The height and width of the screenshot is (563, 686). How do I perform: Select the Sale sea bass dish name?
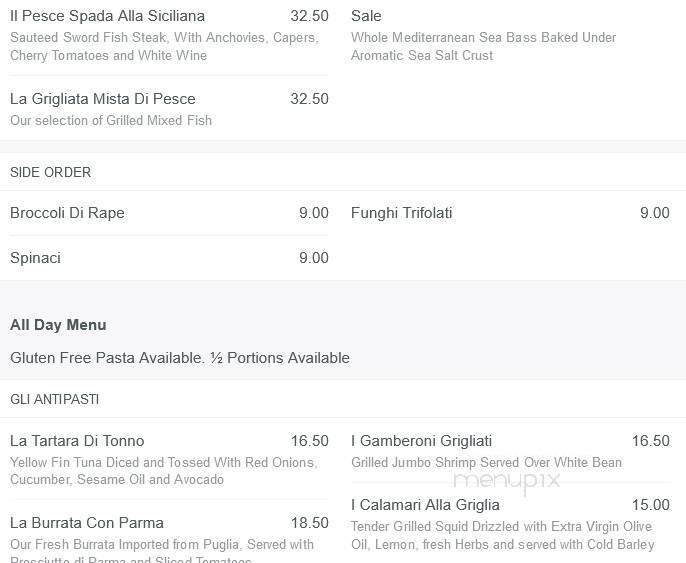366,16
